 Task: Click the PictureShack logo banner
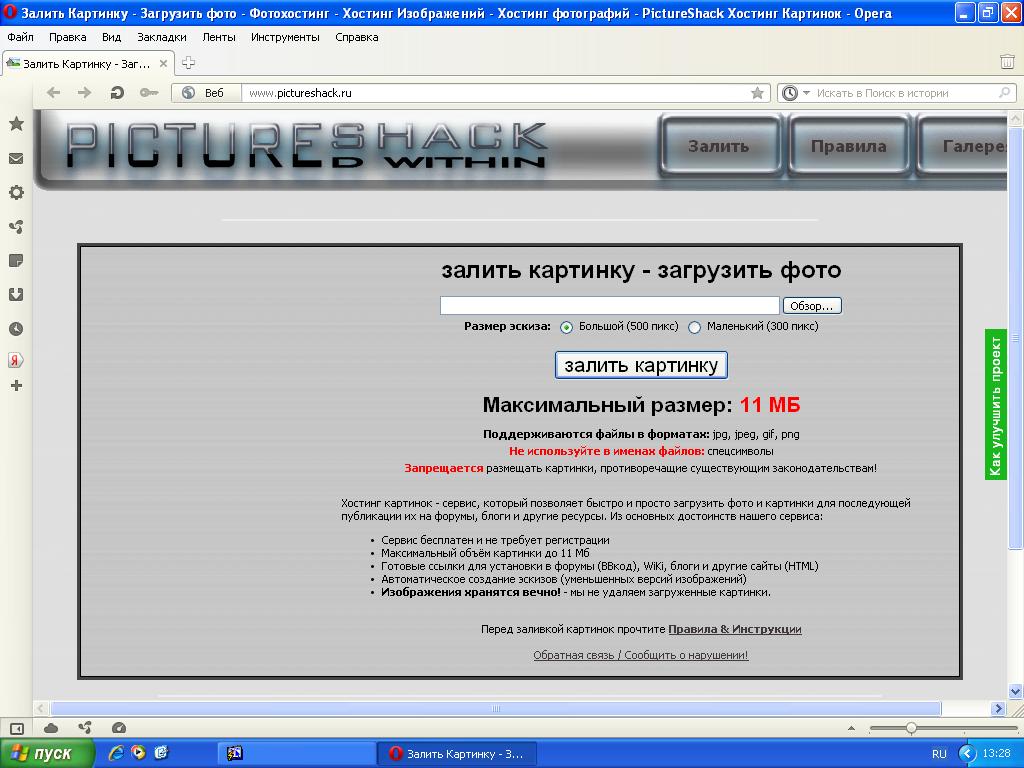306,145
